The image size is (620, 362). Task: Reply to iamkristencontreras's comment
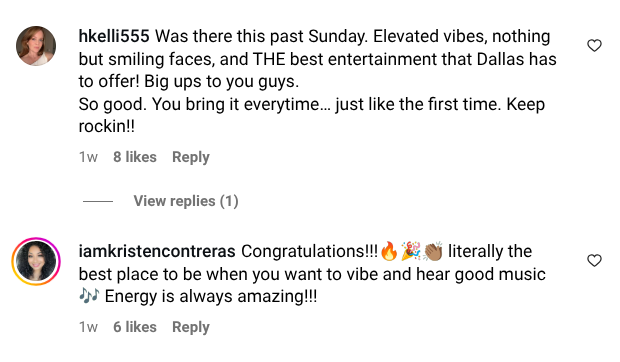point(191,327)
